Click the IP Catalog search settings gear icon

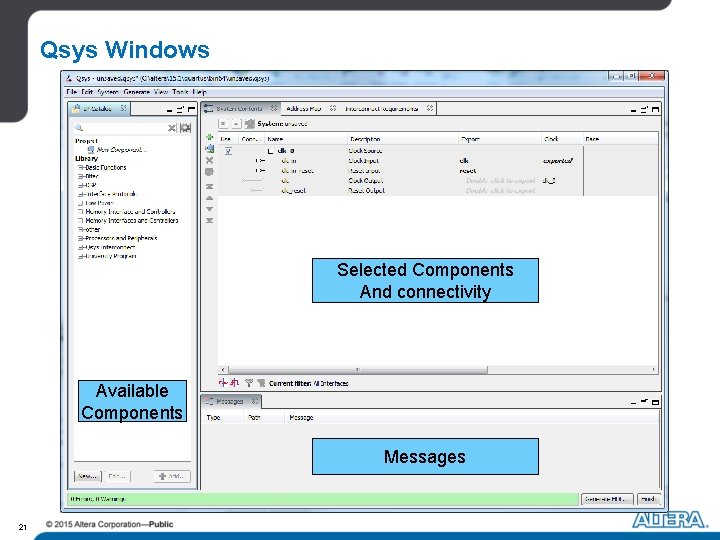click(x=185, y=128)
